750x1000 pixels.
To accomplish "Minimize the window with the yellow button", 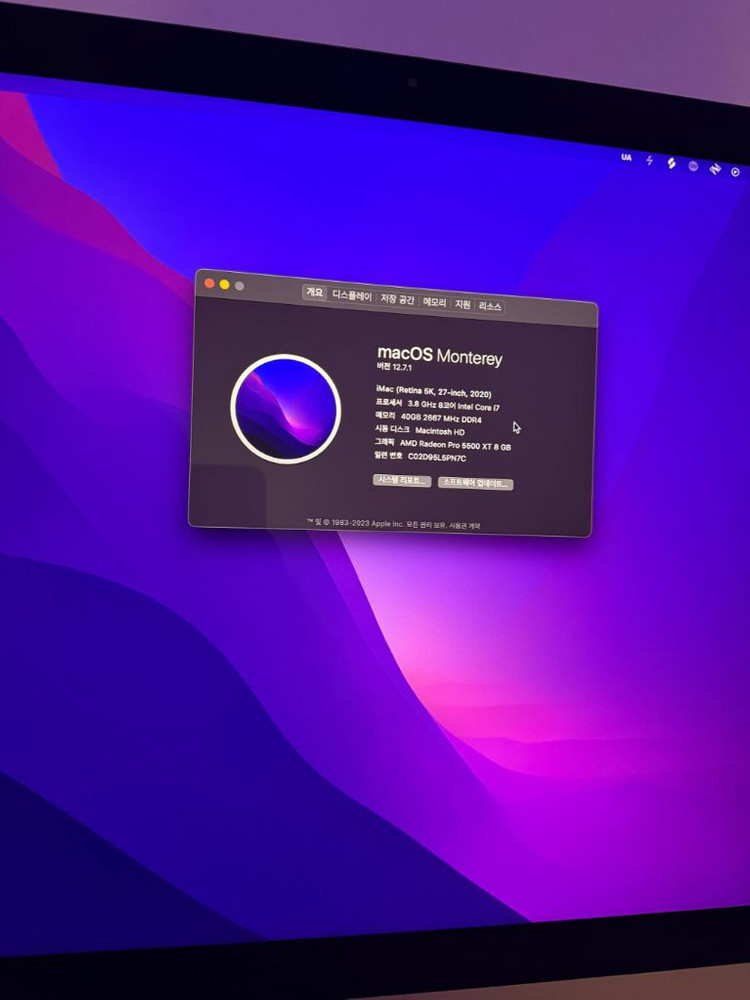I will click(224, 284).
